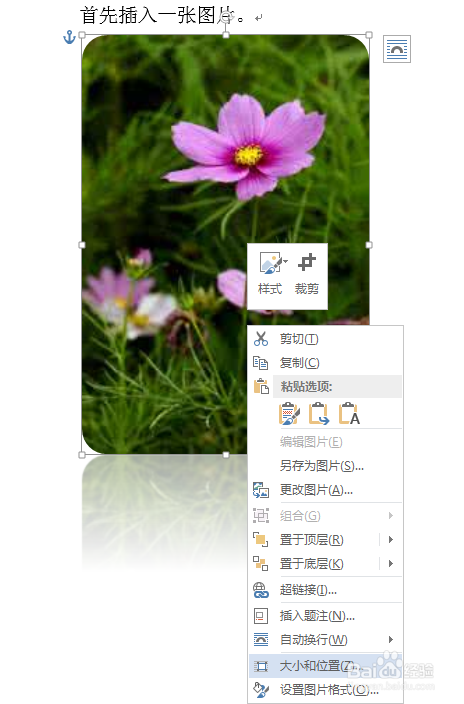
Task: Select the 裁剪 crop tool
Action: (307, 274)
